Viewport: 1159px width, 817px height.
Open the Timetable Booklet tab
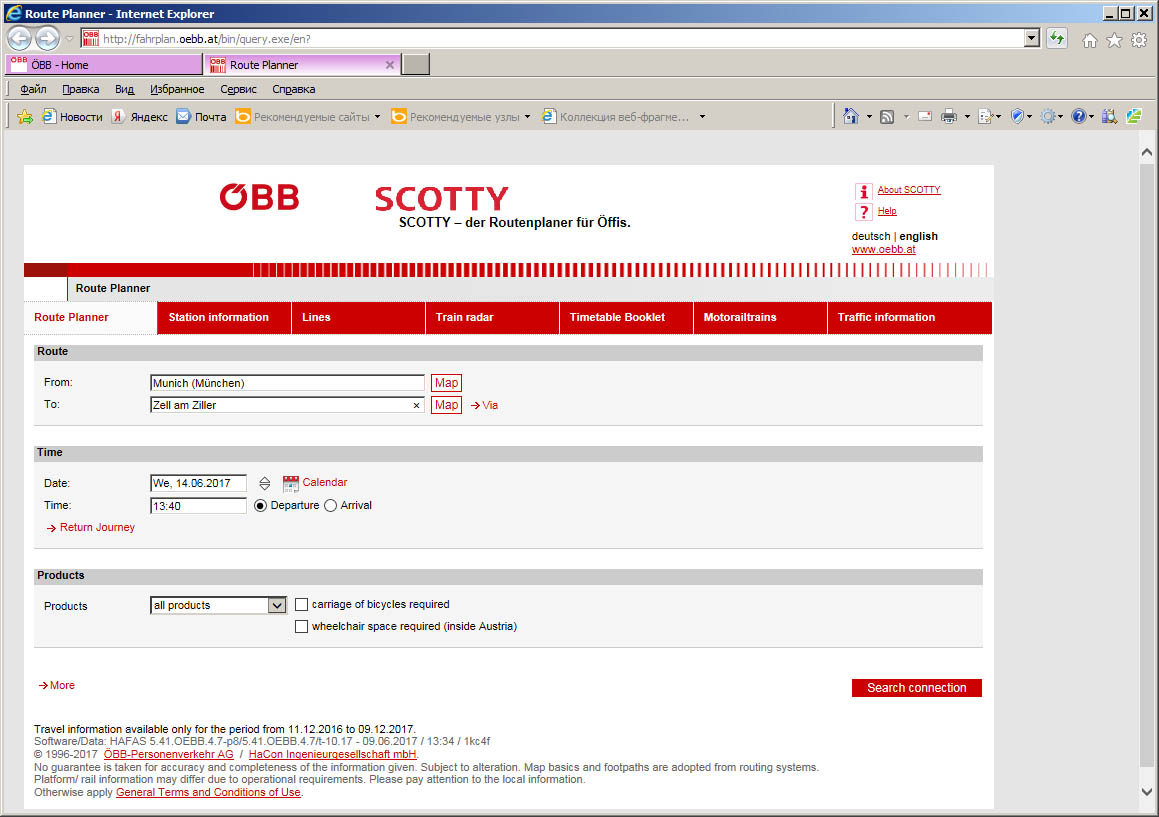(626, 318)
